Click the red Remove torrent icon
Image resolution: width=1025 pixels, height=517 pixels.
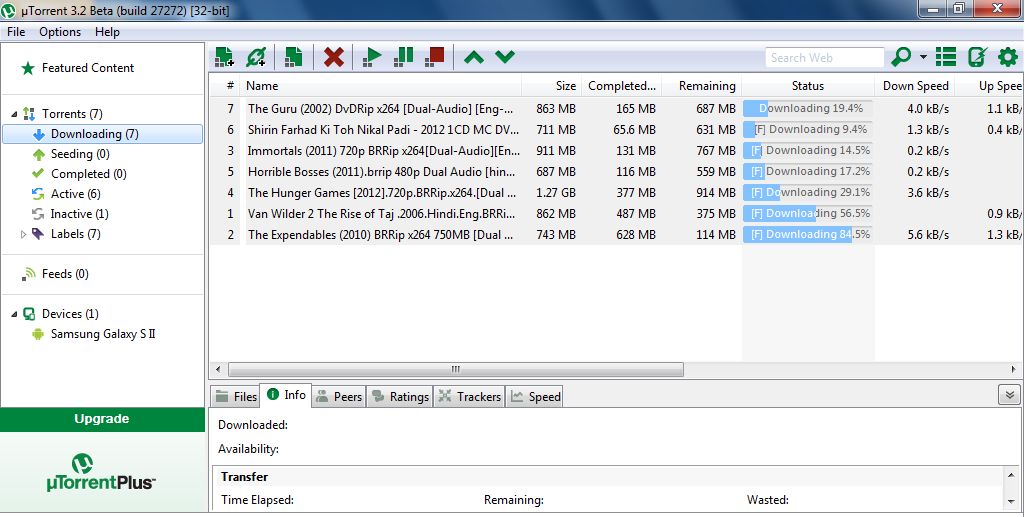click(333, 57)
